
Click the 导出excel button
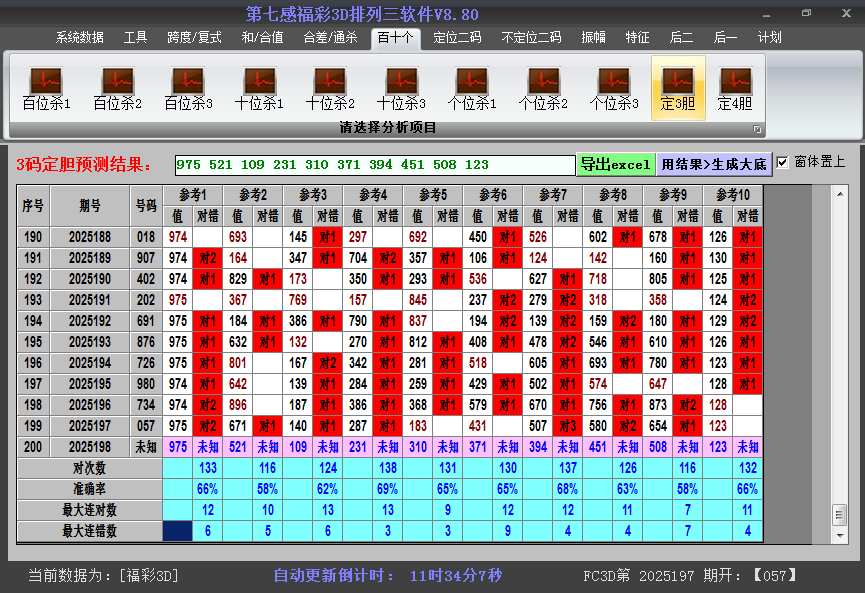tap(616, 164)
